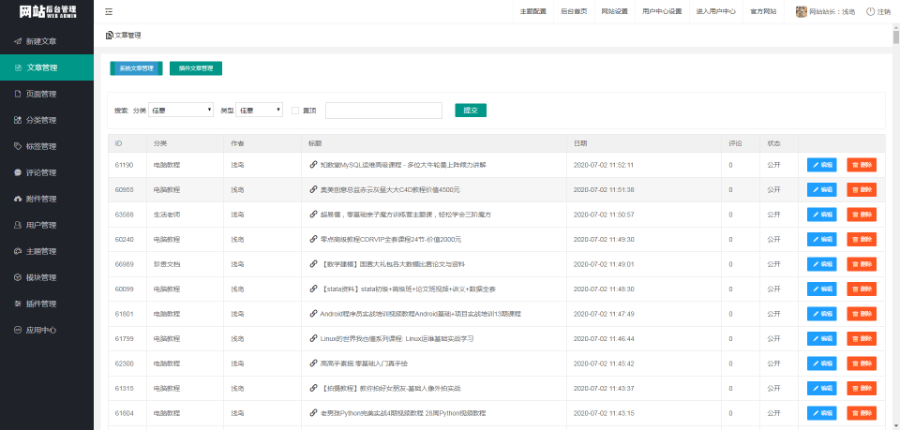Switch to the 插件文章管理 tab
Image resolution: width=900 pixels, height=430 pixels.
195,68
